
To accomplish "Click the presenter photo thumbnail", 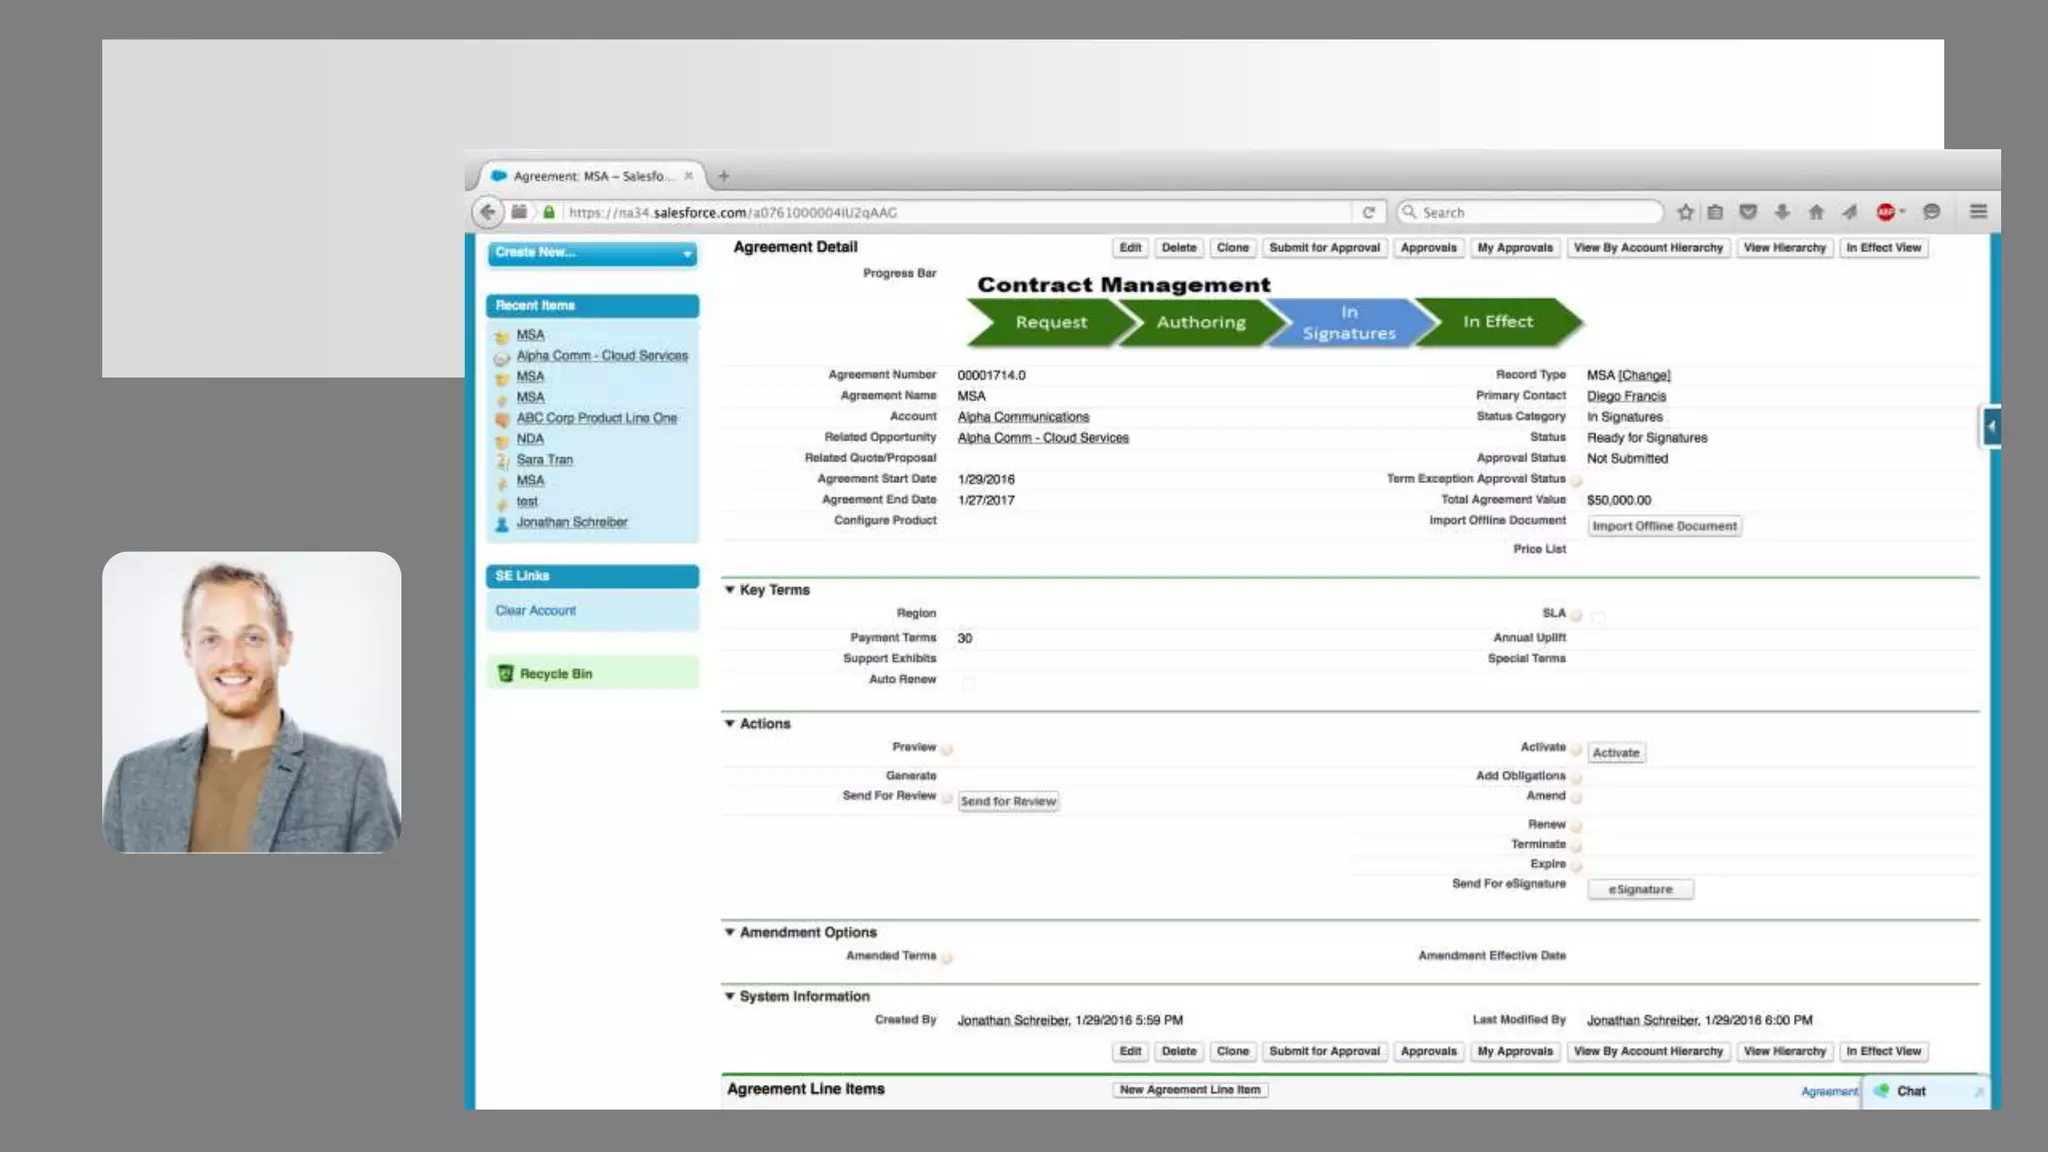I will (x=252, y=702).
